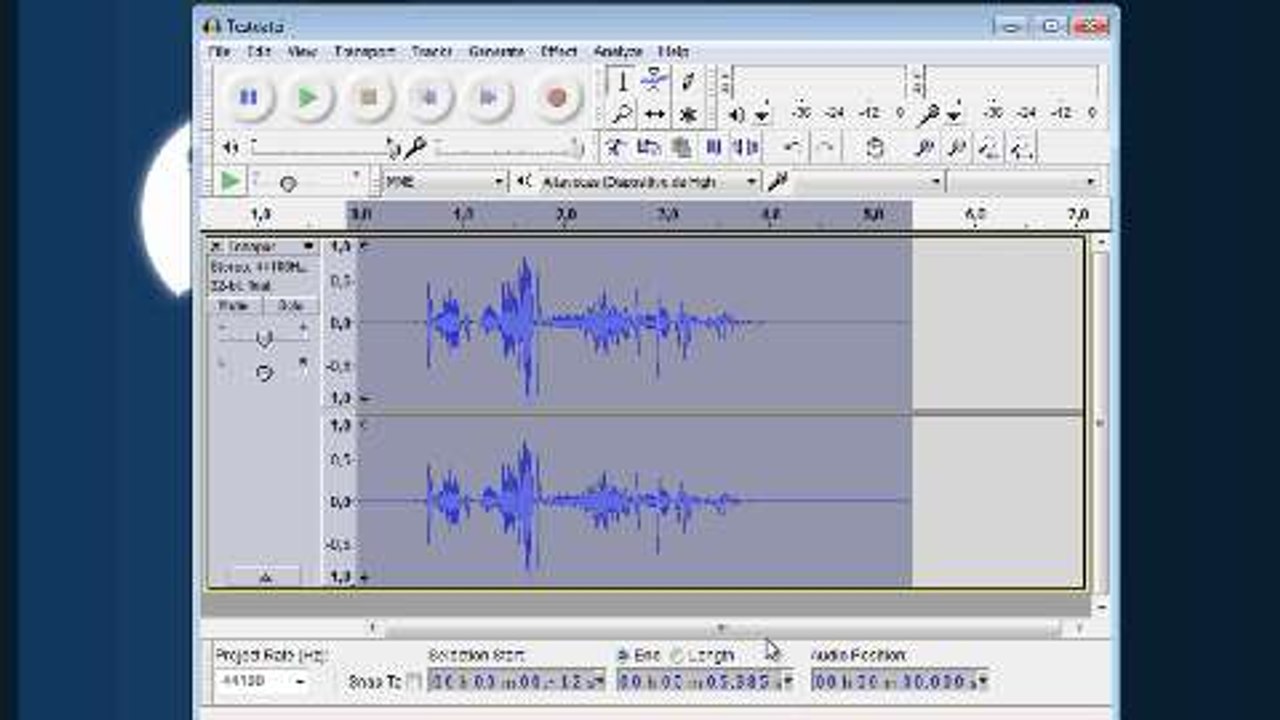
Task: Click the input meter microphone icon
Action: tap(929, 114)
